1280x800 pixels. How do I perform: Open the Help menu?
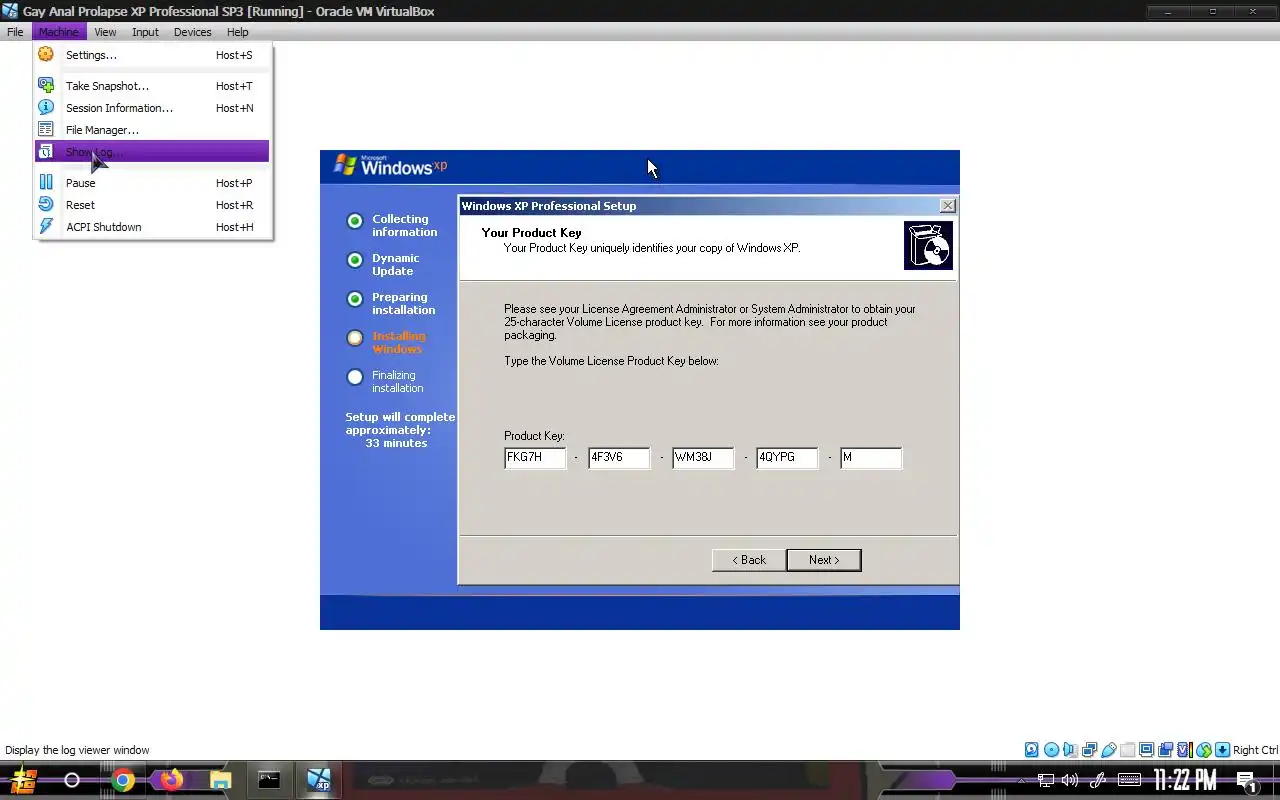[x=237, y=32]
